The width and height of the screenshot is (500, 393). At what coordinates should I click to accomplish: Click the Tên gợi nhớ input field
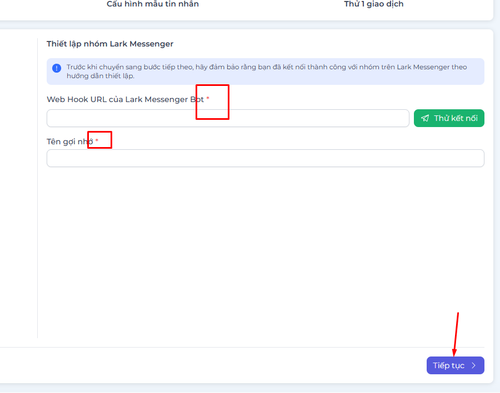click(x=265, y=158)
